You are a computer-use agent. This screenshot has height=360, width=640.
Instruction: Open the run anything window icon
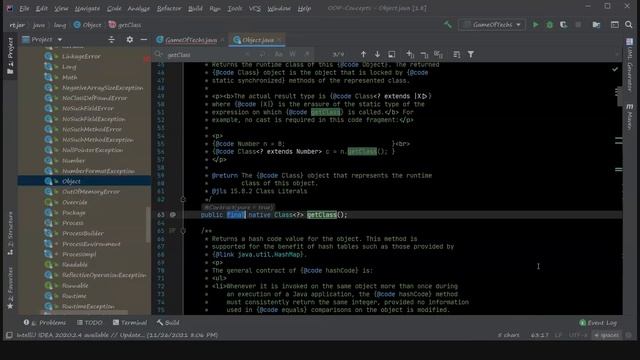pos(615,25)
